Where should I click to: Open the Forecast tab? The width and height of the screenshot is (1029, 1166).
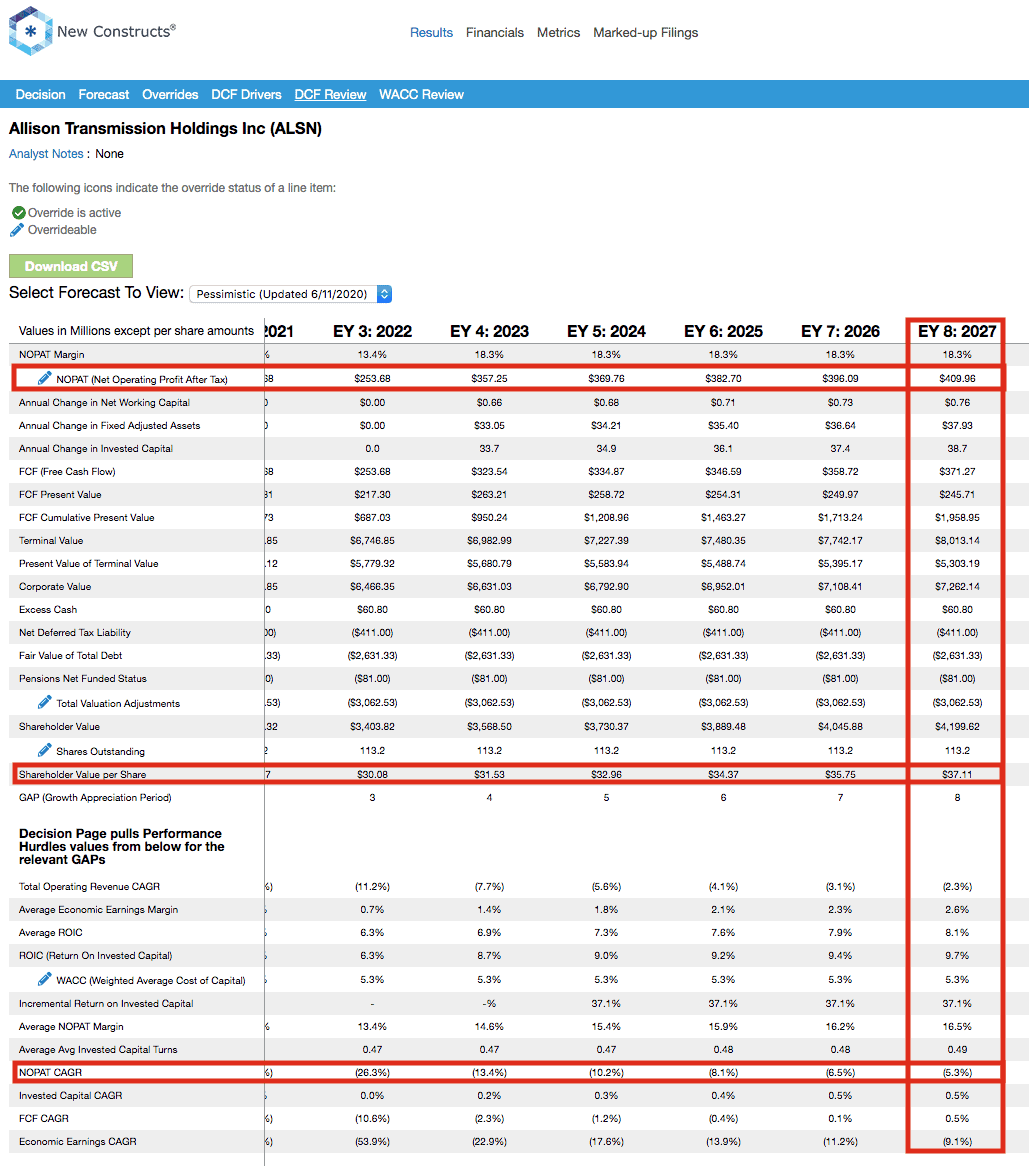103,94
